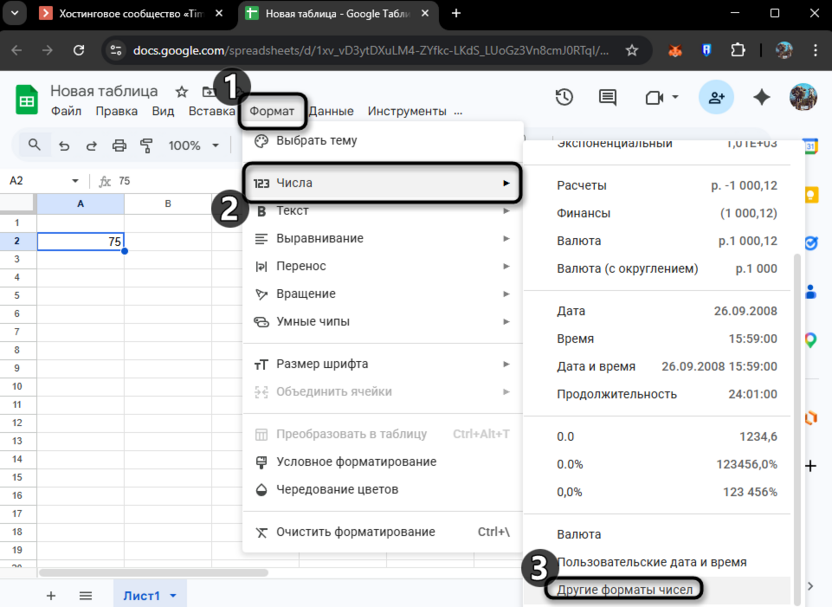Choose Очистить форматирование
The width and height of the screenshot is (832, 607).
[383, 532]
